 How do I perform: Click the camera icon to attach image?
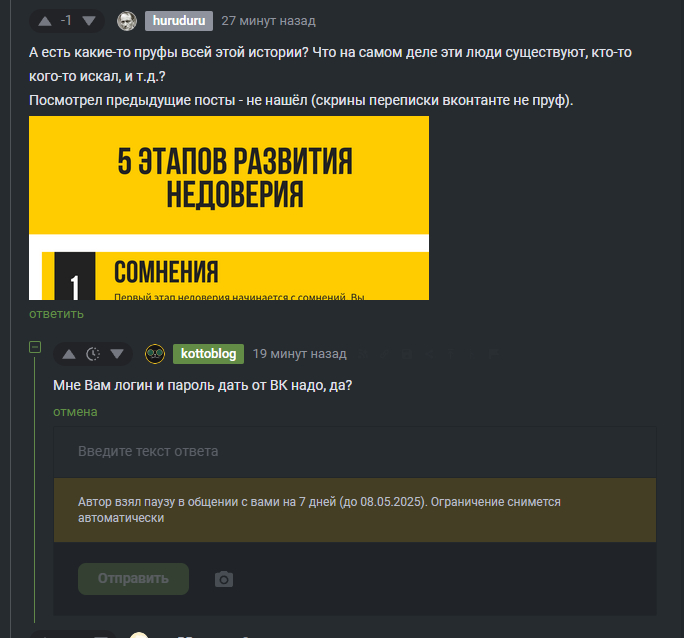(x=224, y=579)
